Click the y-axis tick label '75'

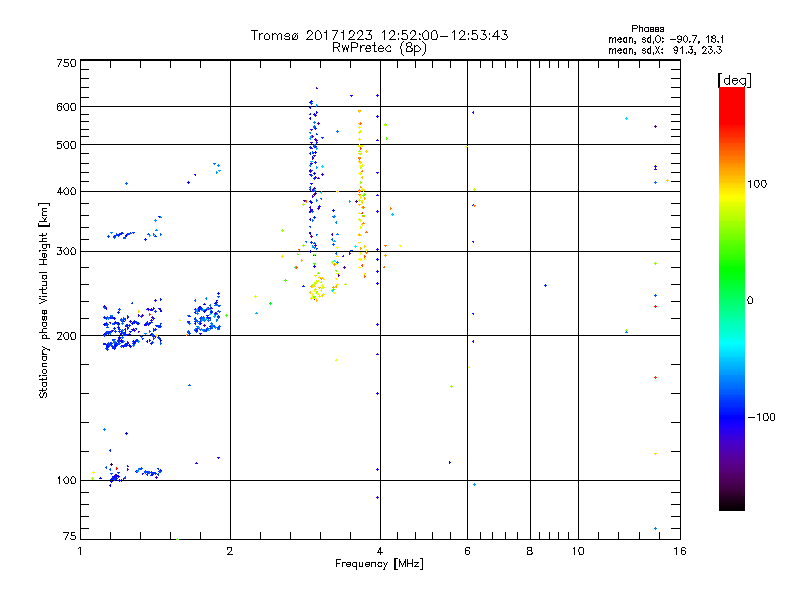(70, 536)
